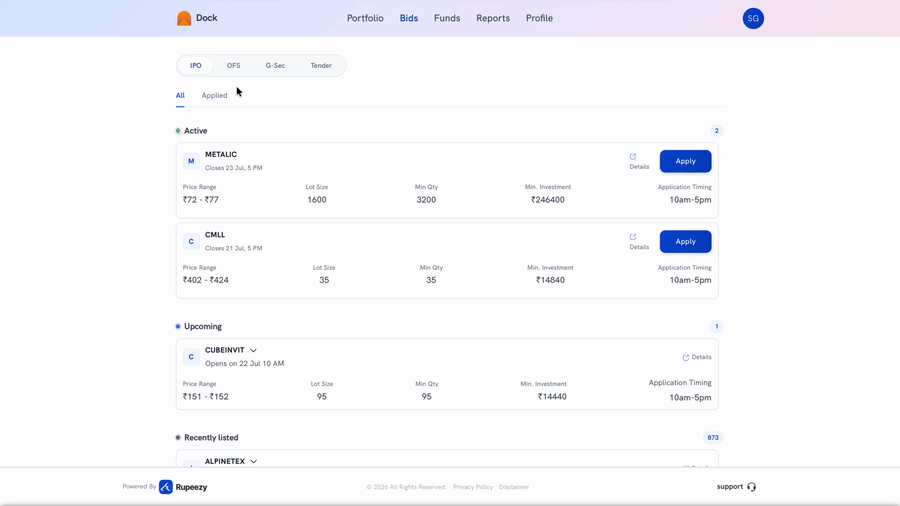Open Details link icon for METALIC
900x506 pixels.
[x=633, y=157]
